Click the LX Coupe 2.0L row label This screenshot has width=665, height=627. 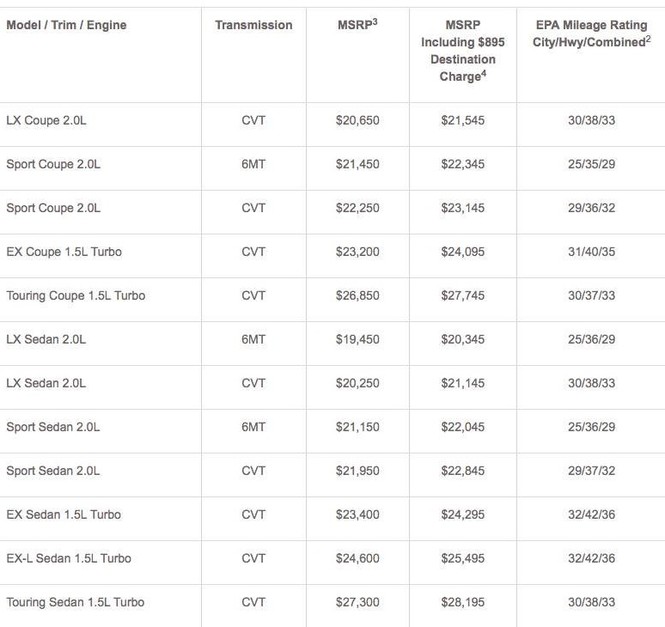pos(46,120)
